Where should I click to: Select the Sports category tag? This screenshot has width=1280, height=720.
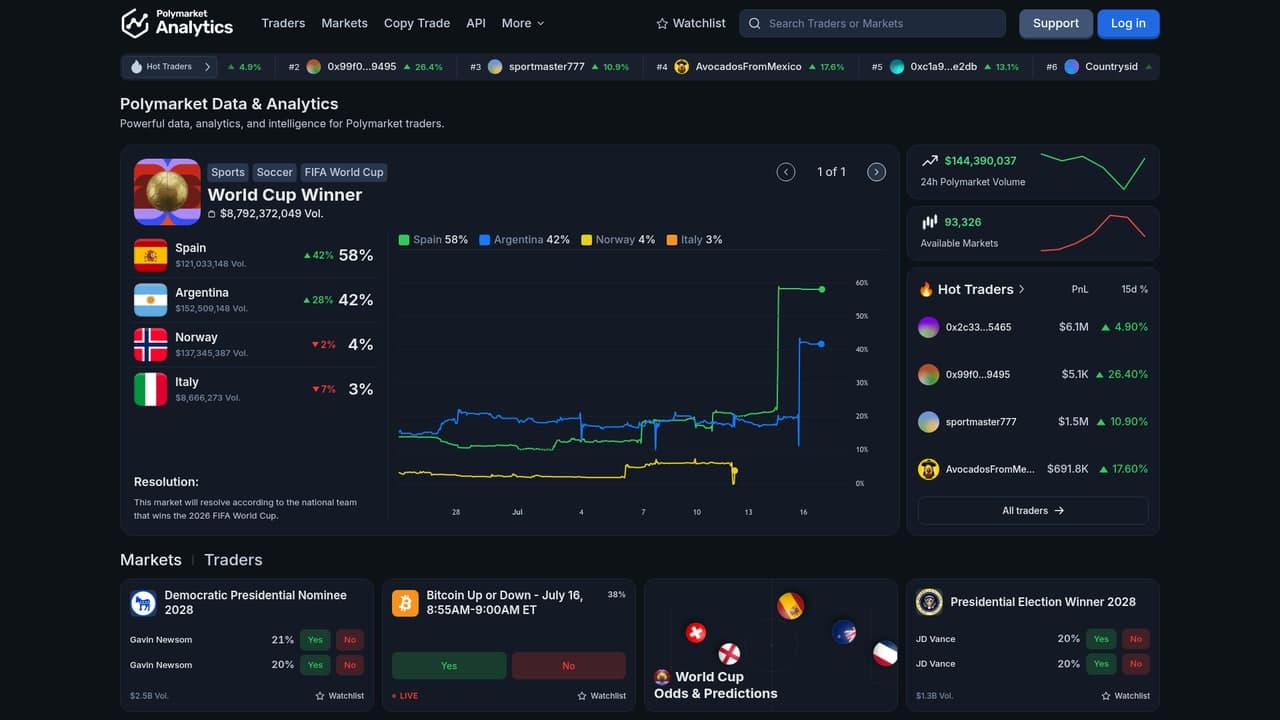[228, 172]
